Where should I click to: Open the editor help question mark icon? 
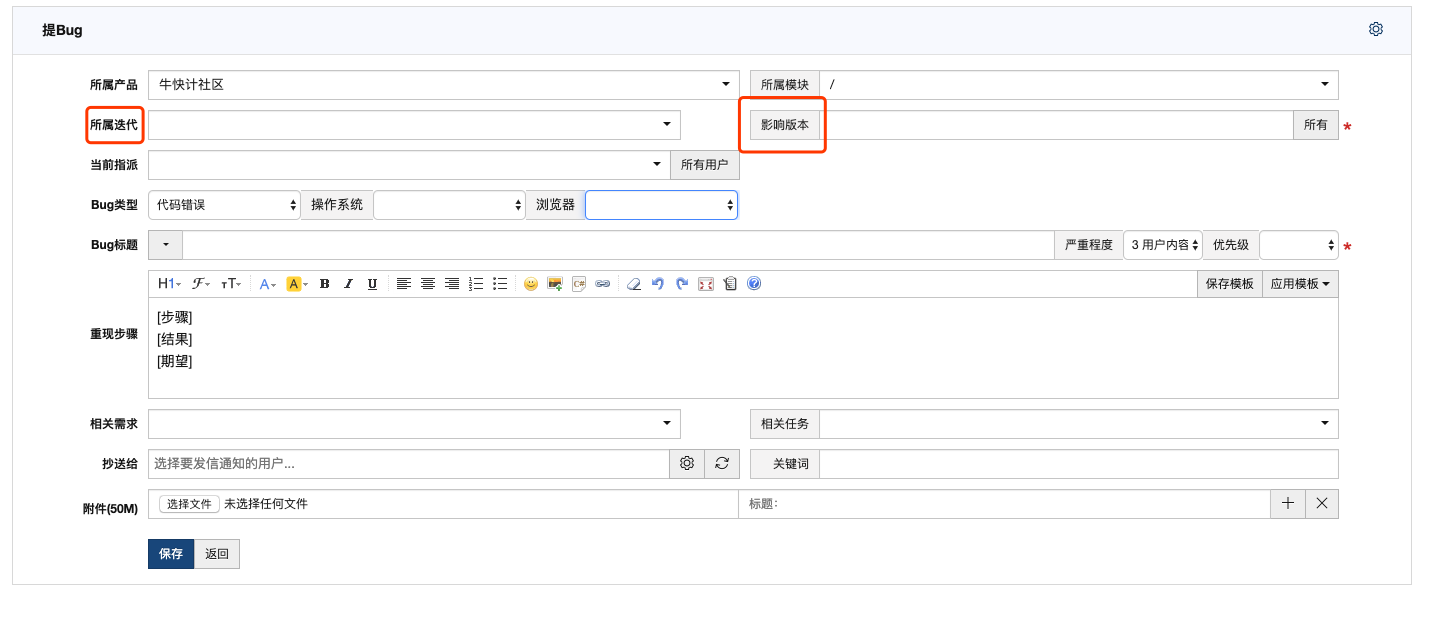pyautogui.click(x=754, y=284)
